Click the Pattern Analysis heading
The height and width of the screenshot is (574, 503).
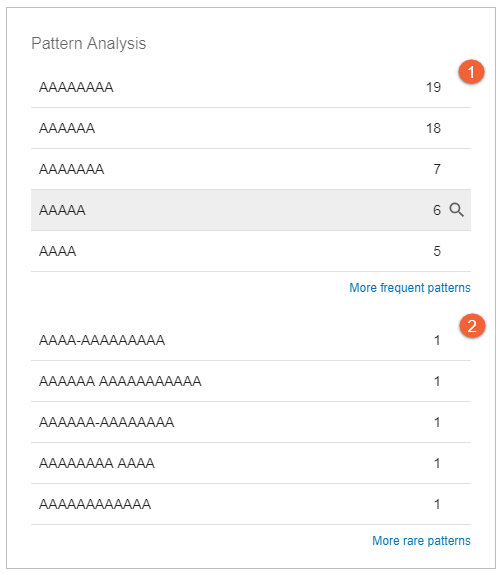[x=89, y=44]
